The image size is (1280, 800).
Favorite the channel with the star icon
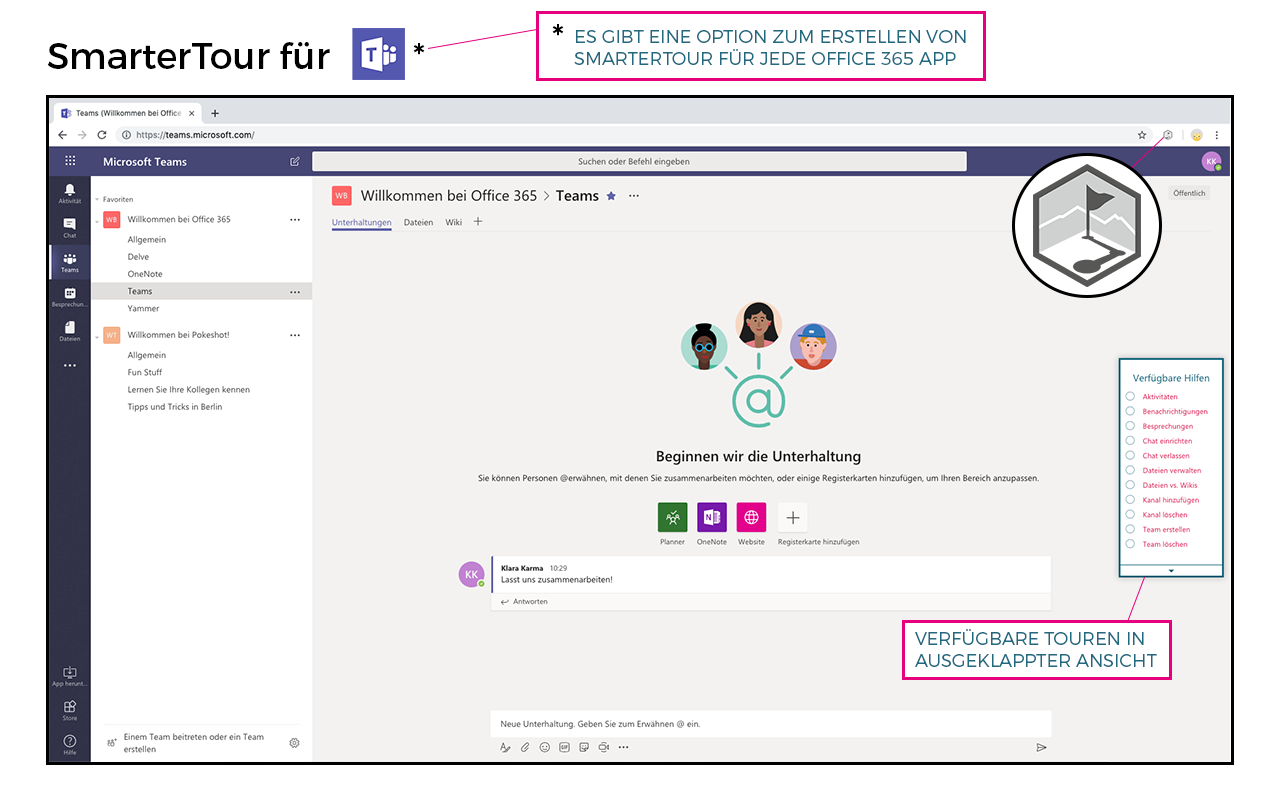point(611,196)
